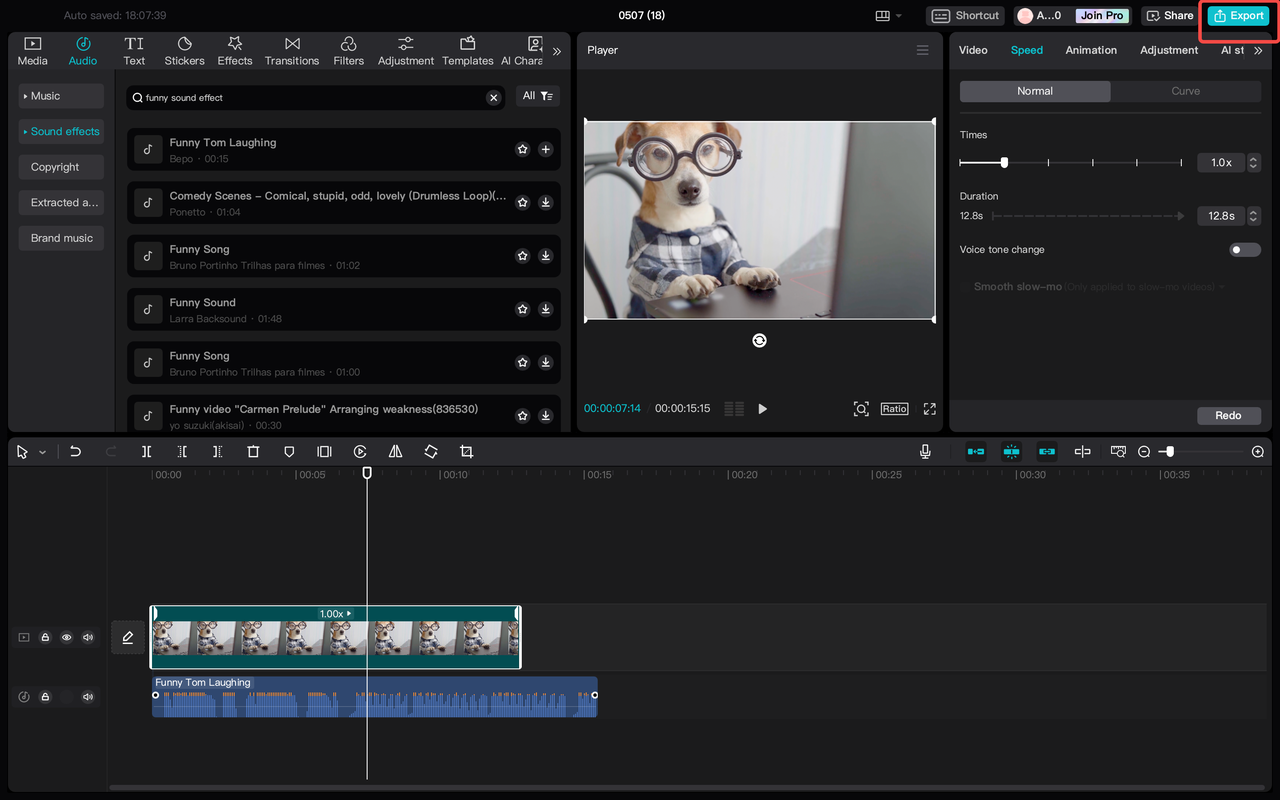Open the Transitions tab
Viewport: 1280px width, 800px height.
(292, 51)
